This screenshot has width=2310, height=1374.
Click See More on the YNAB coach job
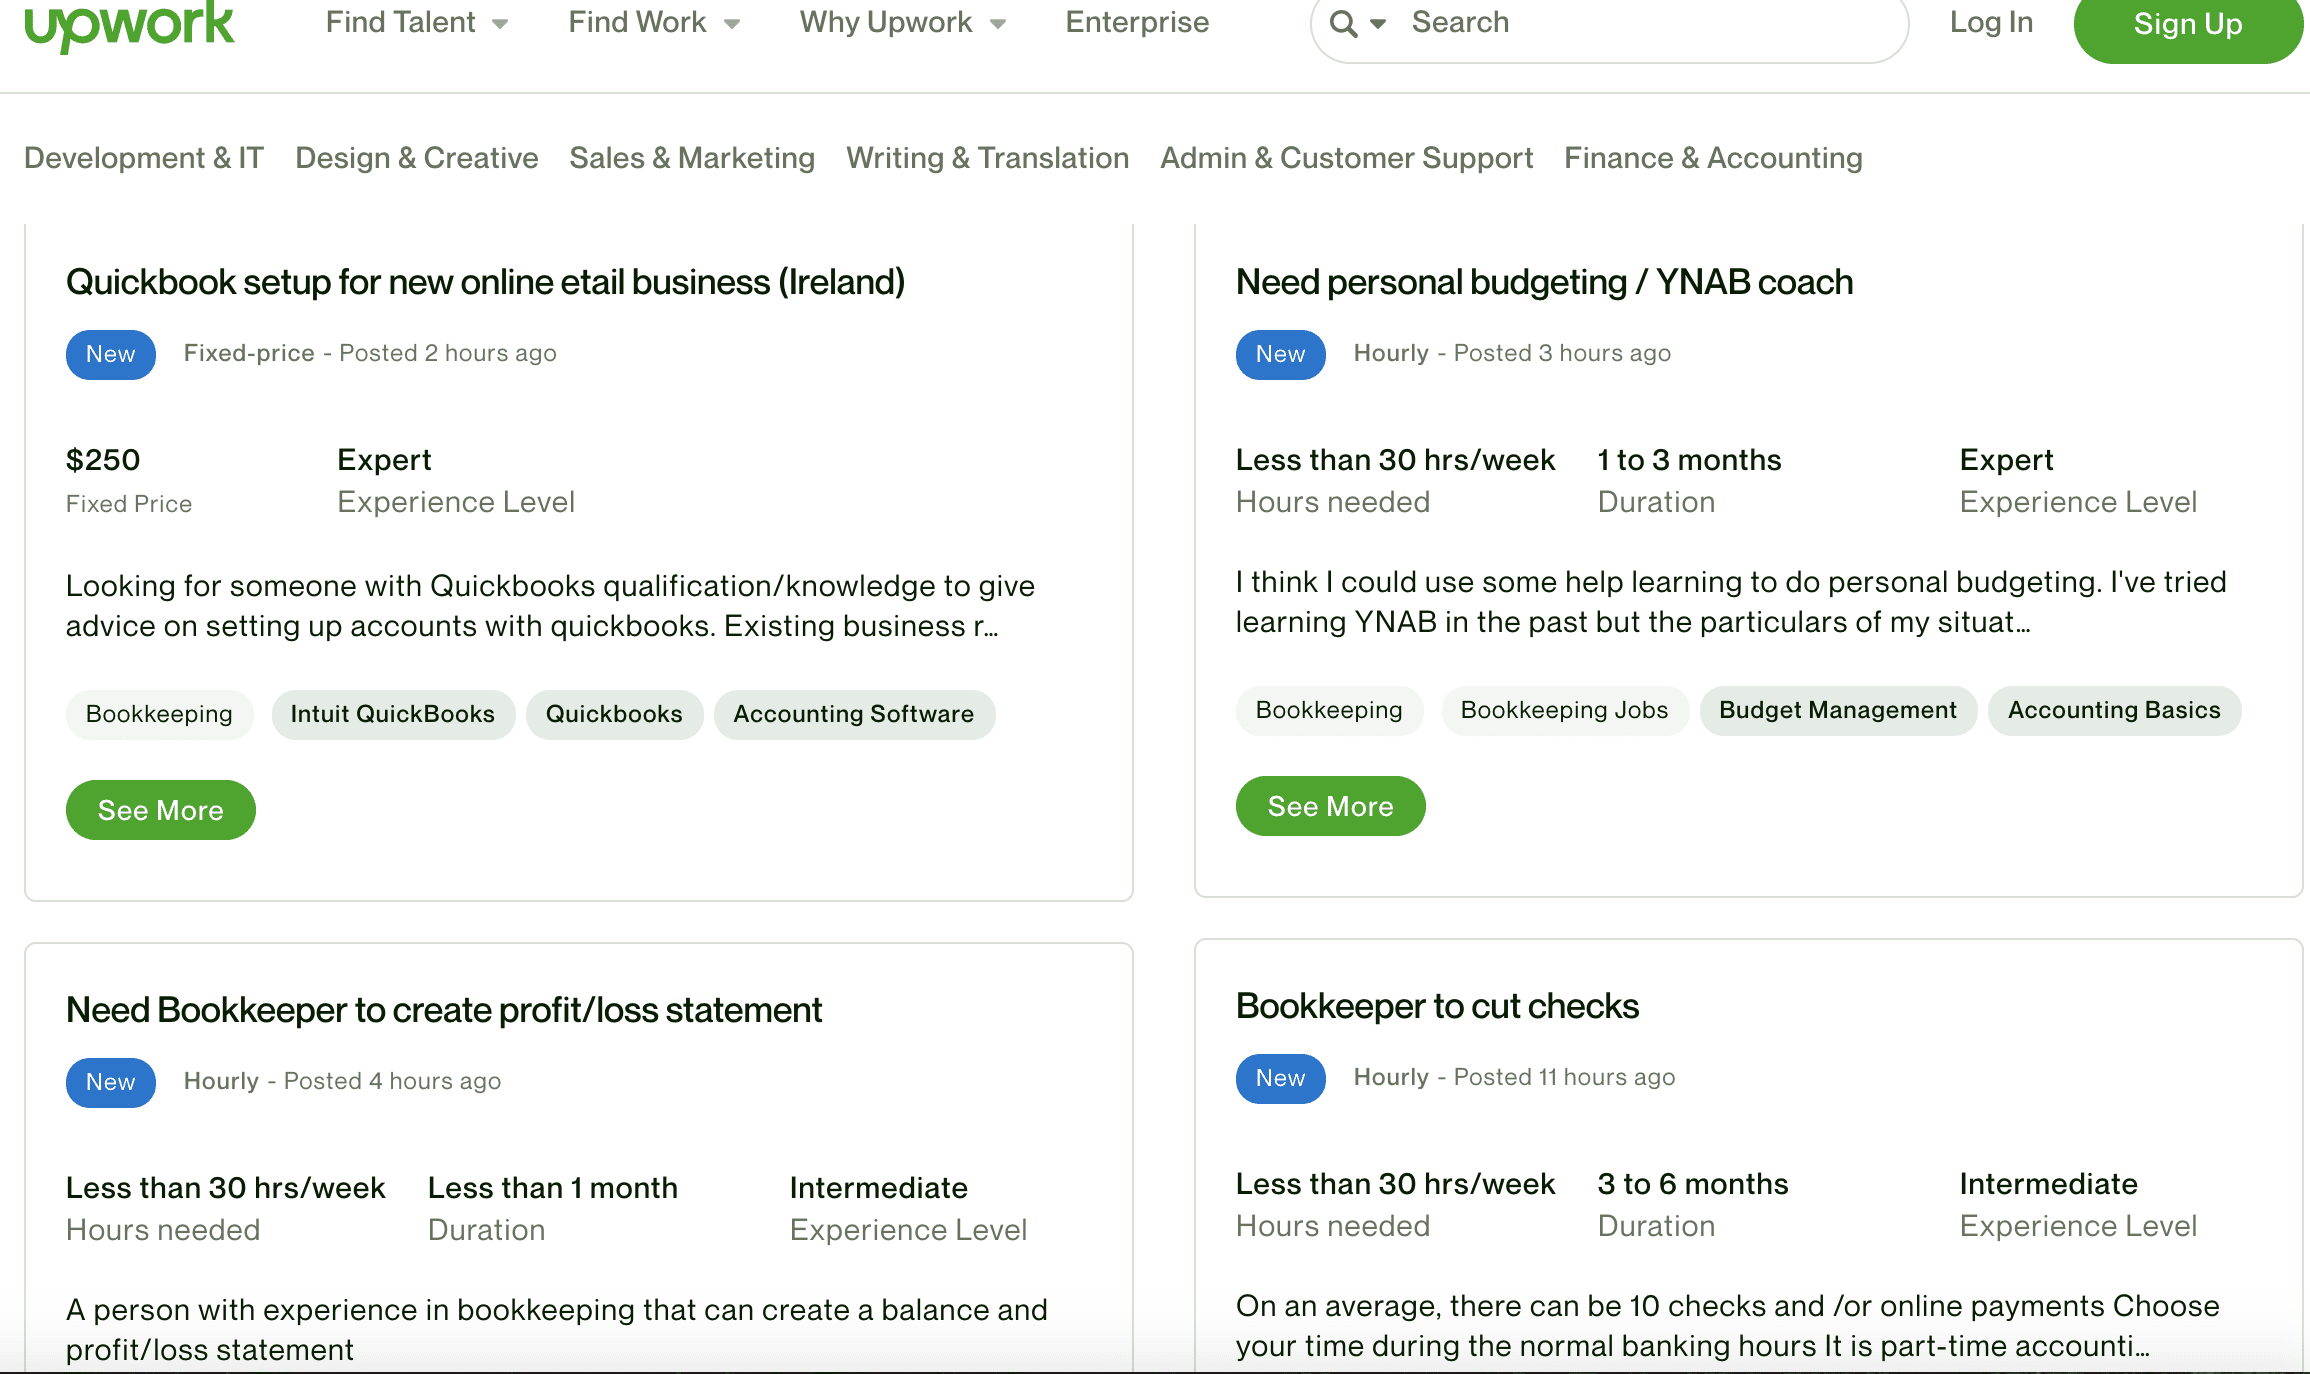click(1330, 806)
